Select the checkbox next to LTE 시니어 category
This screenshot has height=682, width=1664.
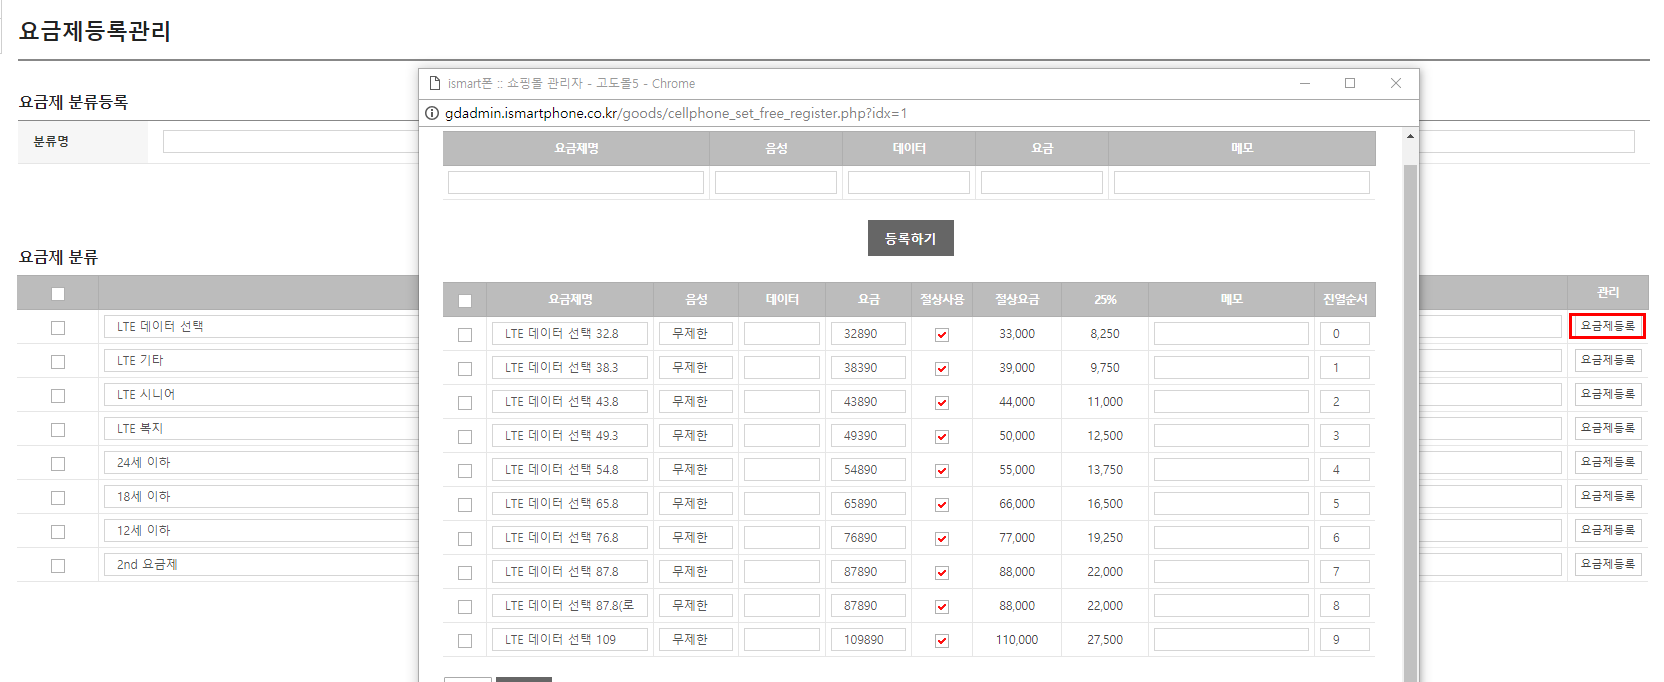point(58,396)
